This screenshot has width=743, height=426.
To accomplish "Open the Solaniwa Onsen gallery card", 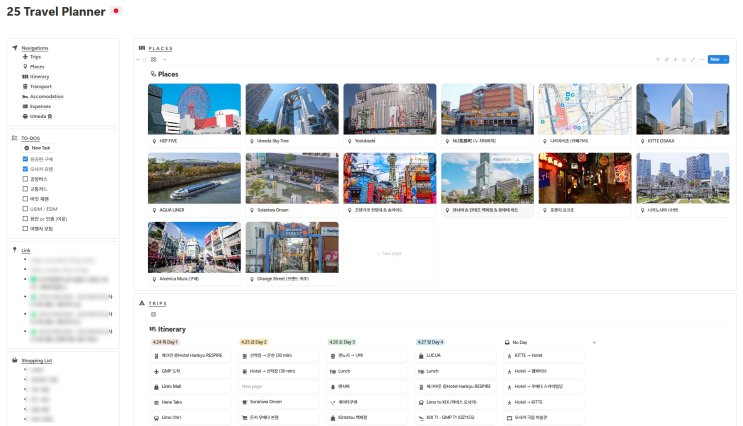I will [292, 184].
